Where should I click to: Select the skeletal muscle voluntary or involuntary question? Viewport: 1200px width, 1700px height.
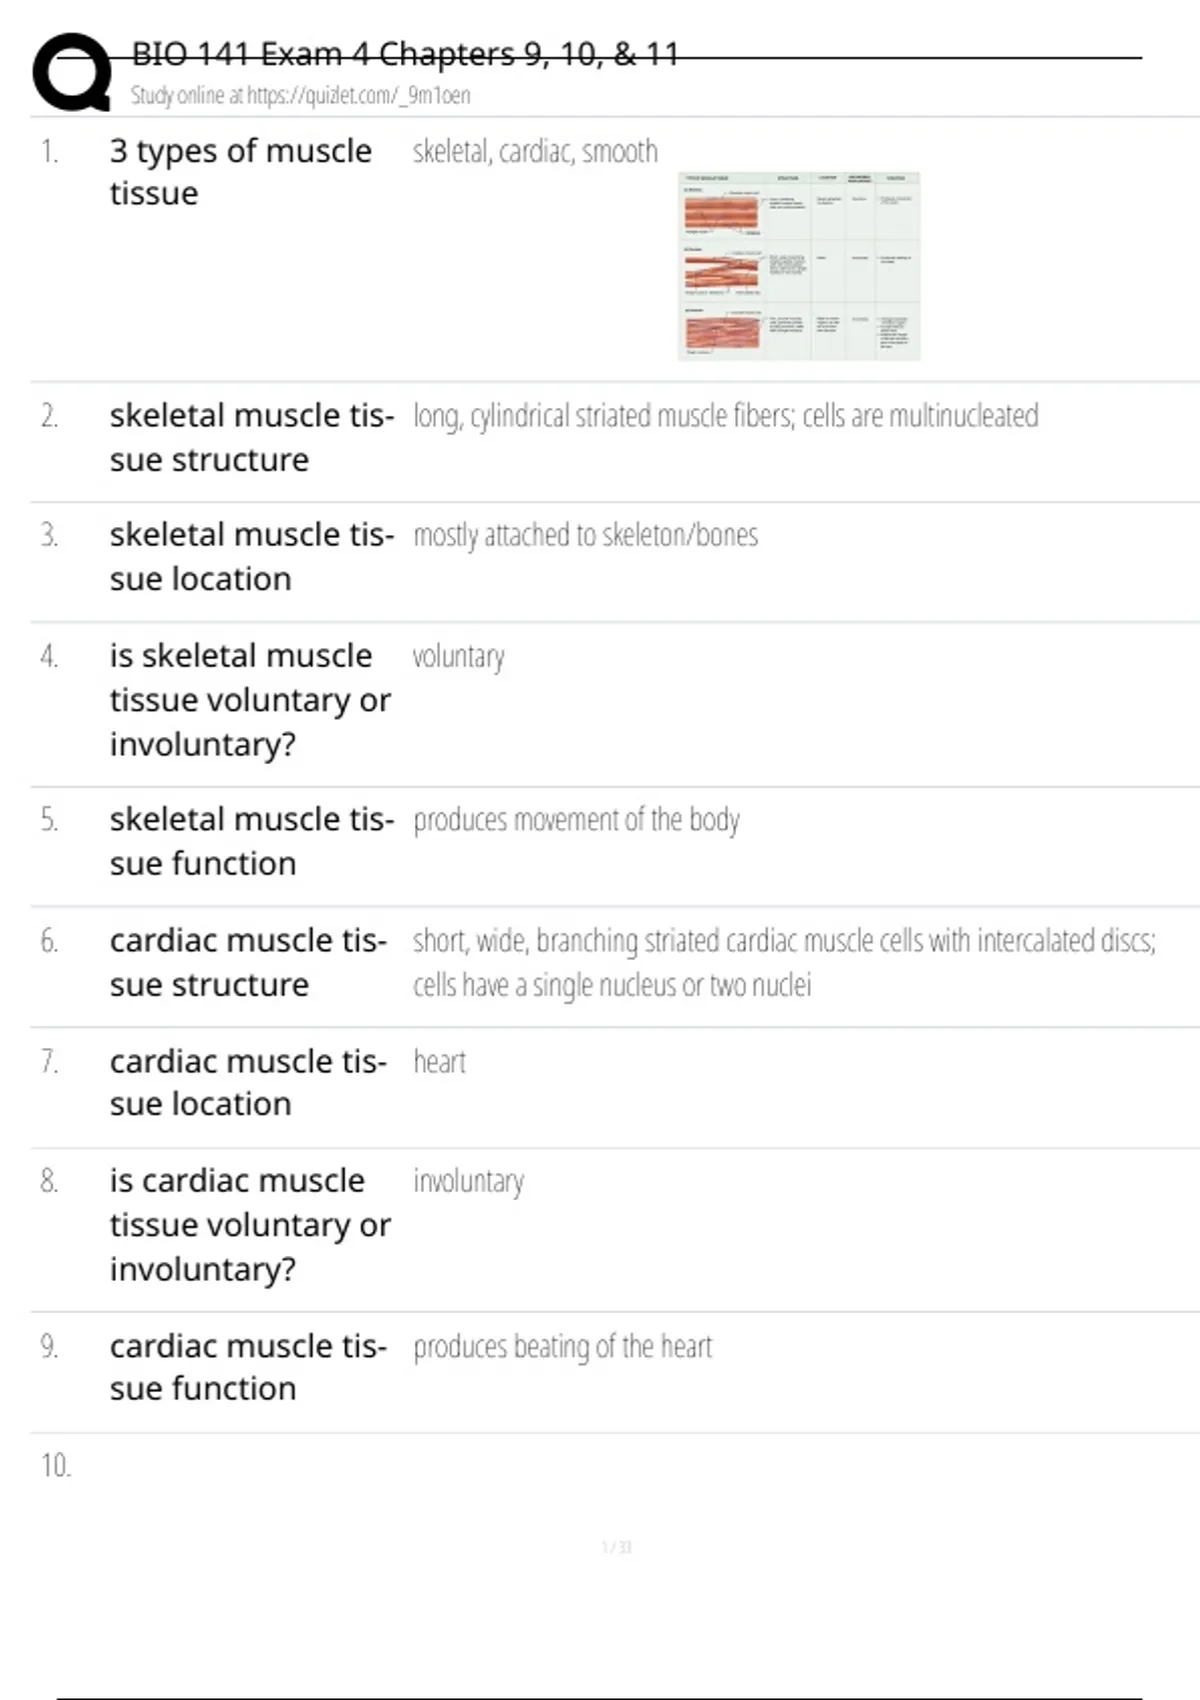pos(250,700)
